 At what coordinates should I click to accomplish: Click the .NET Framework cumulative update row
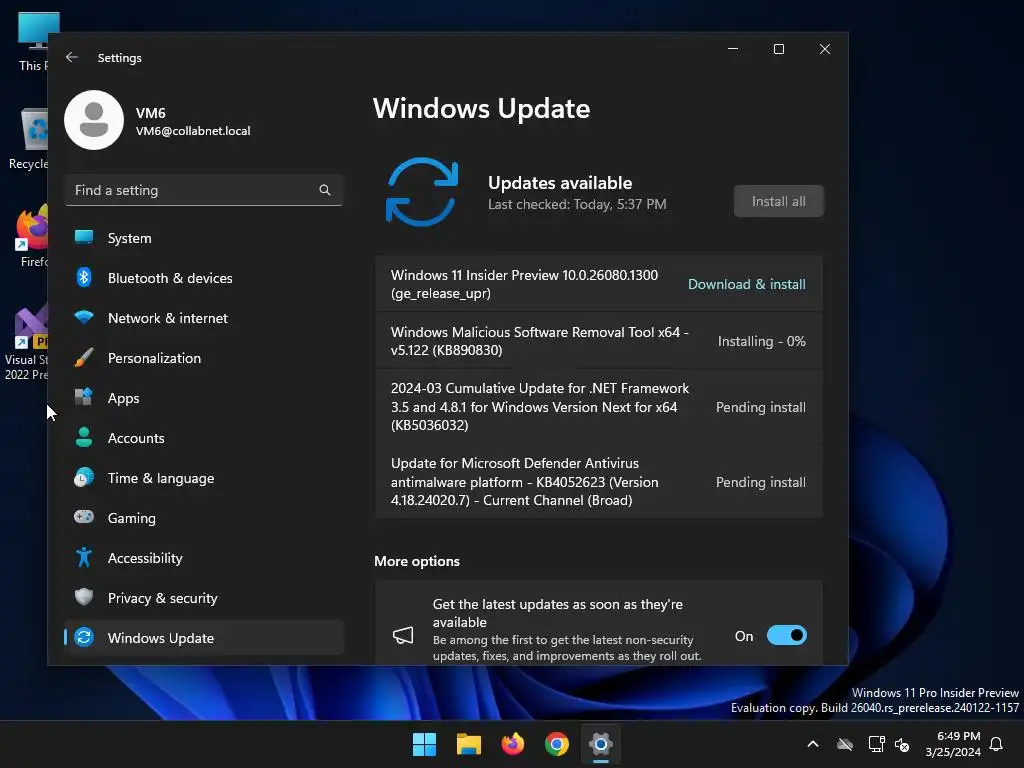click(599, 407)
